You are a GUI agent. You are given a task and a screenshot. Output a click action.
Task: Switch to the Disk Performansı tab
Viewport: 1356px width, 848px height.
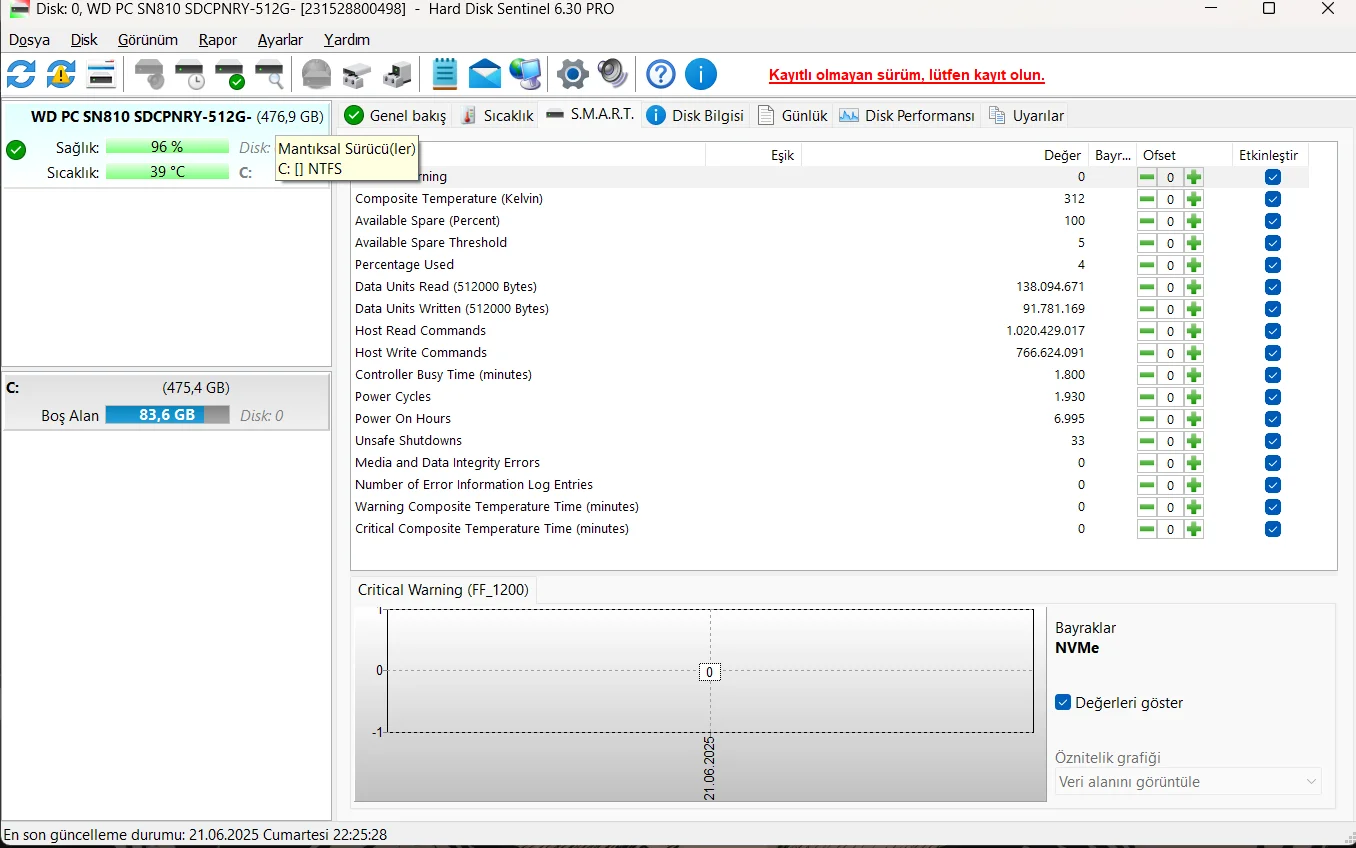coord(907,116)
